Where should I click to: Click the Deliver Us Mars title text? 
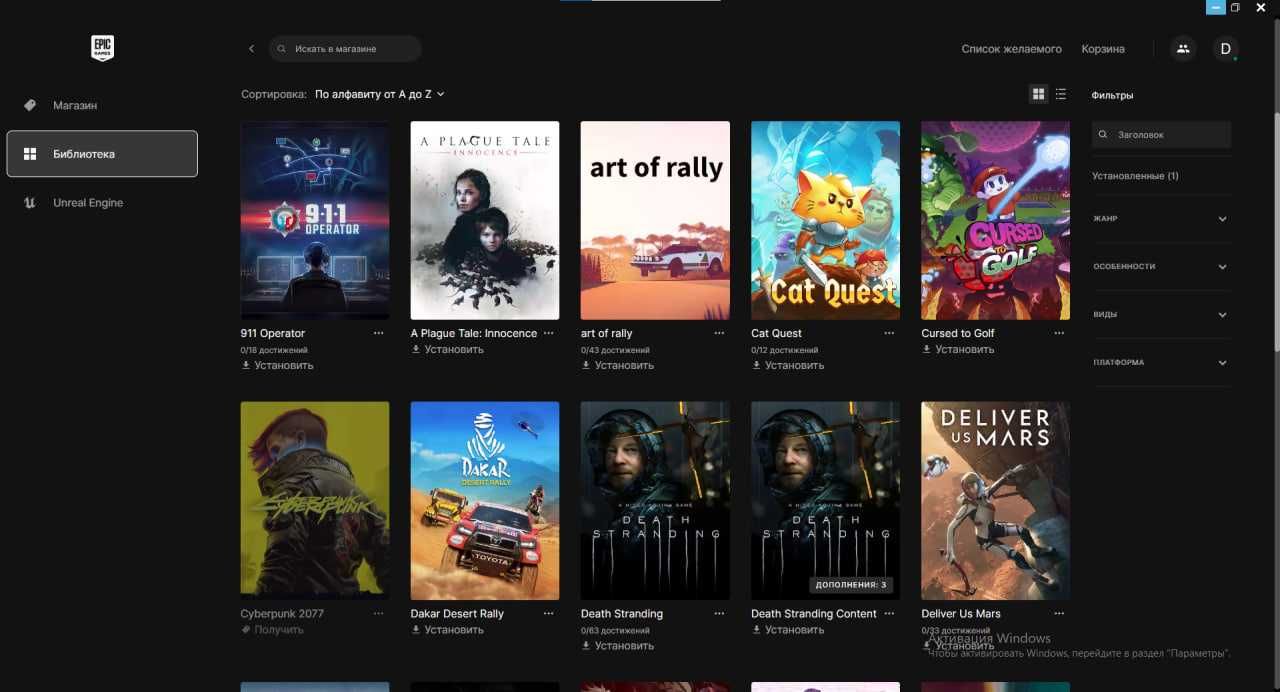click(x=961, y=613)
